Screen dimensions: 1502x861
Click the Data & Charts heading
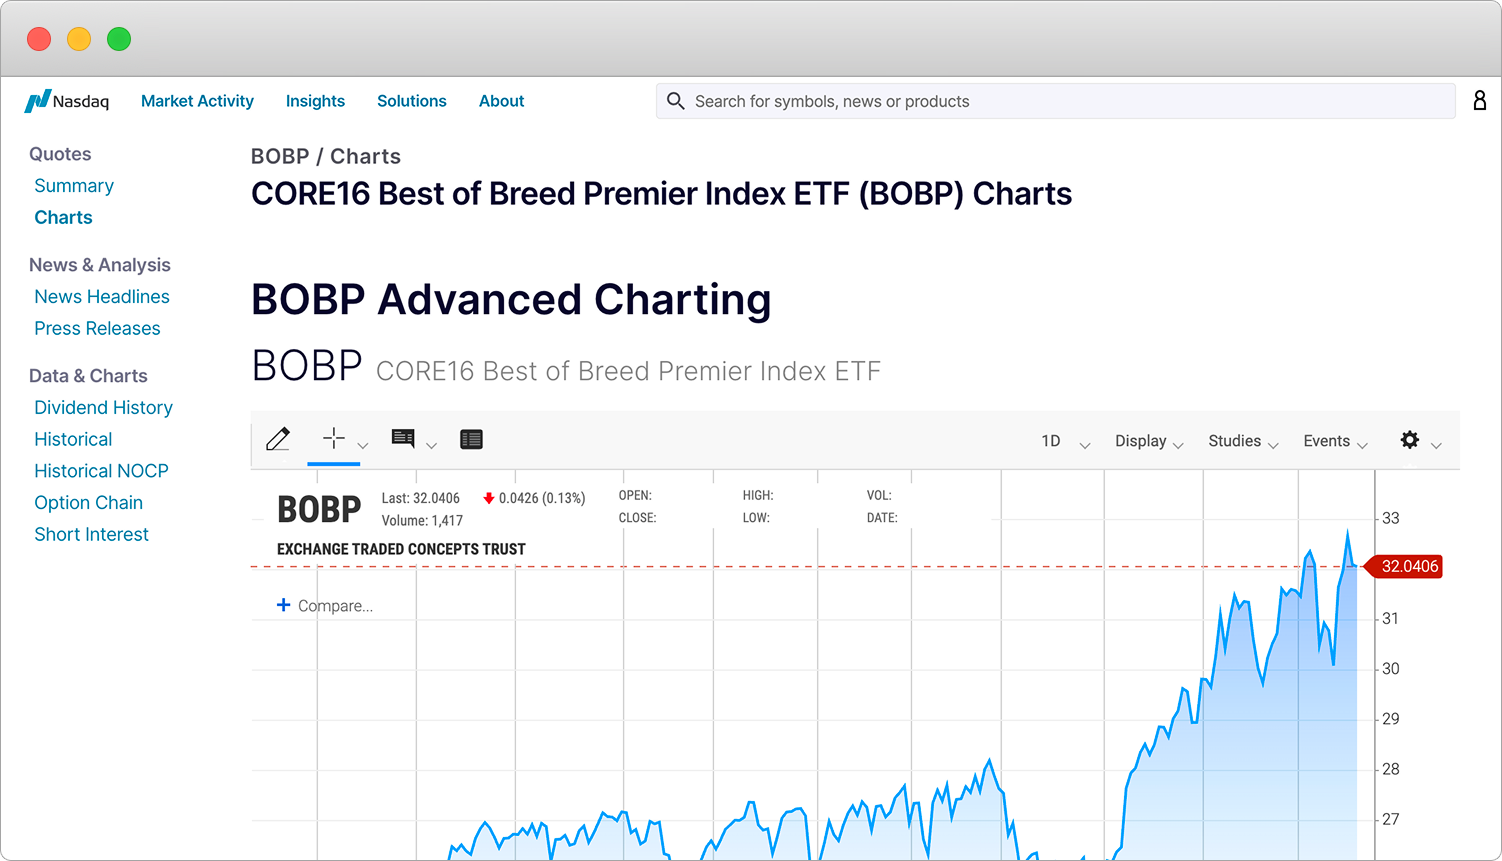click(88, 376)
